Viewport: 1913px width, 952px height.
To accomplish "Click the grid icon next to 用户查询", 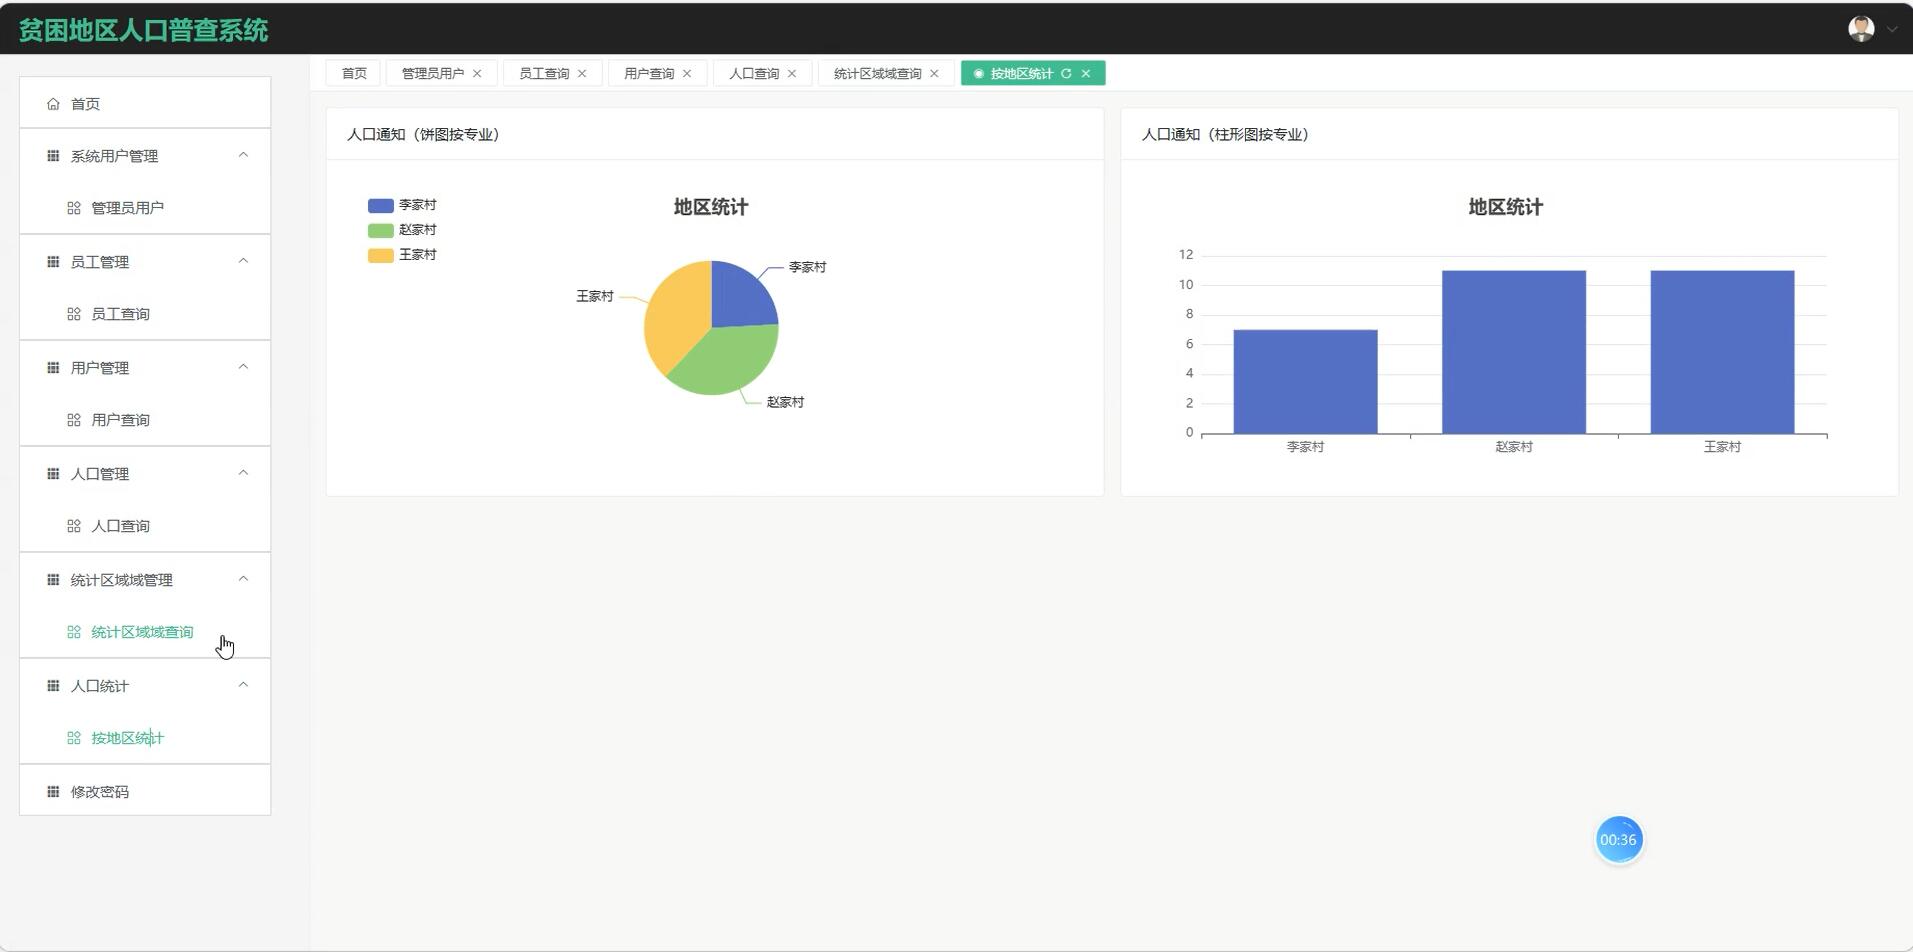I will click(73, 419).
